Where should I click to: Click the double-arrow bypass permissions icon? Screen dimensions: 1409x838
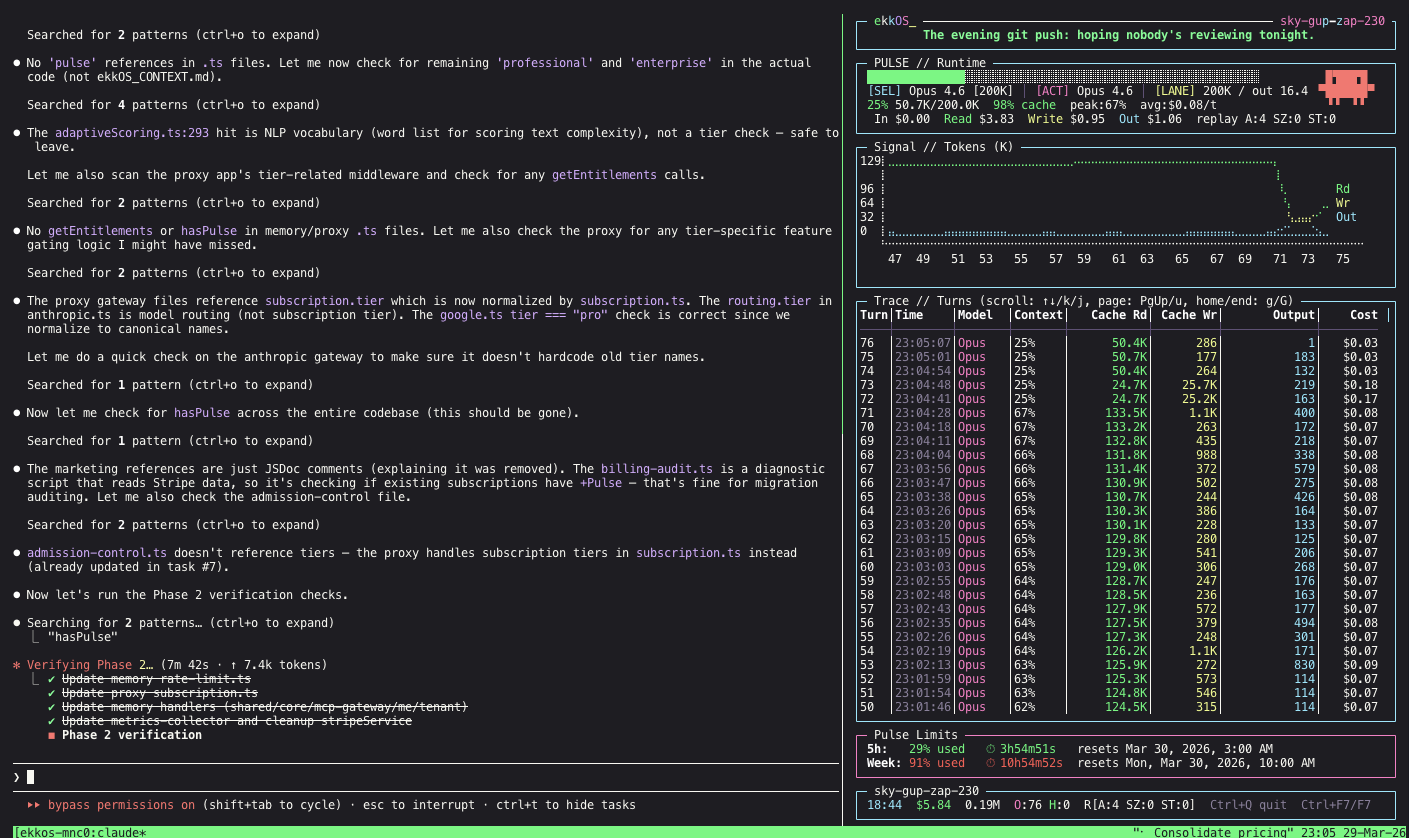pos(34,805)
